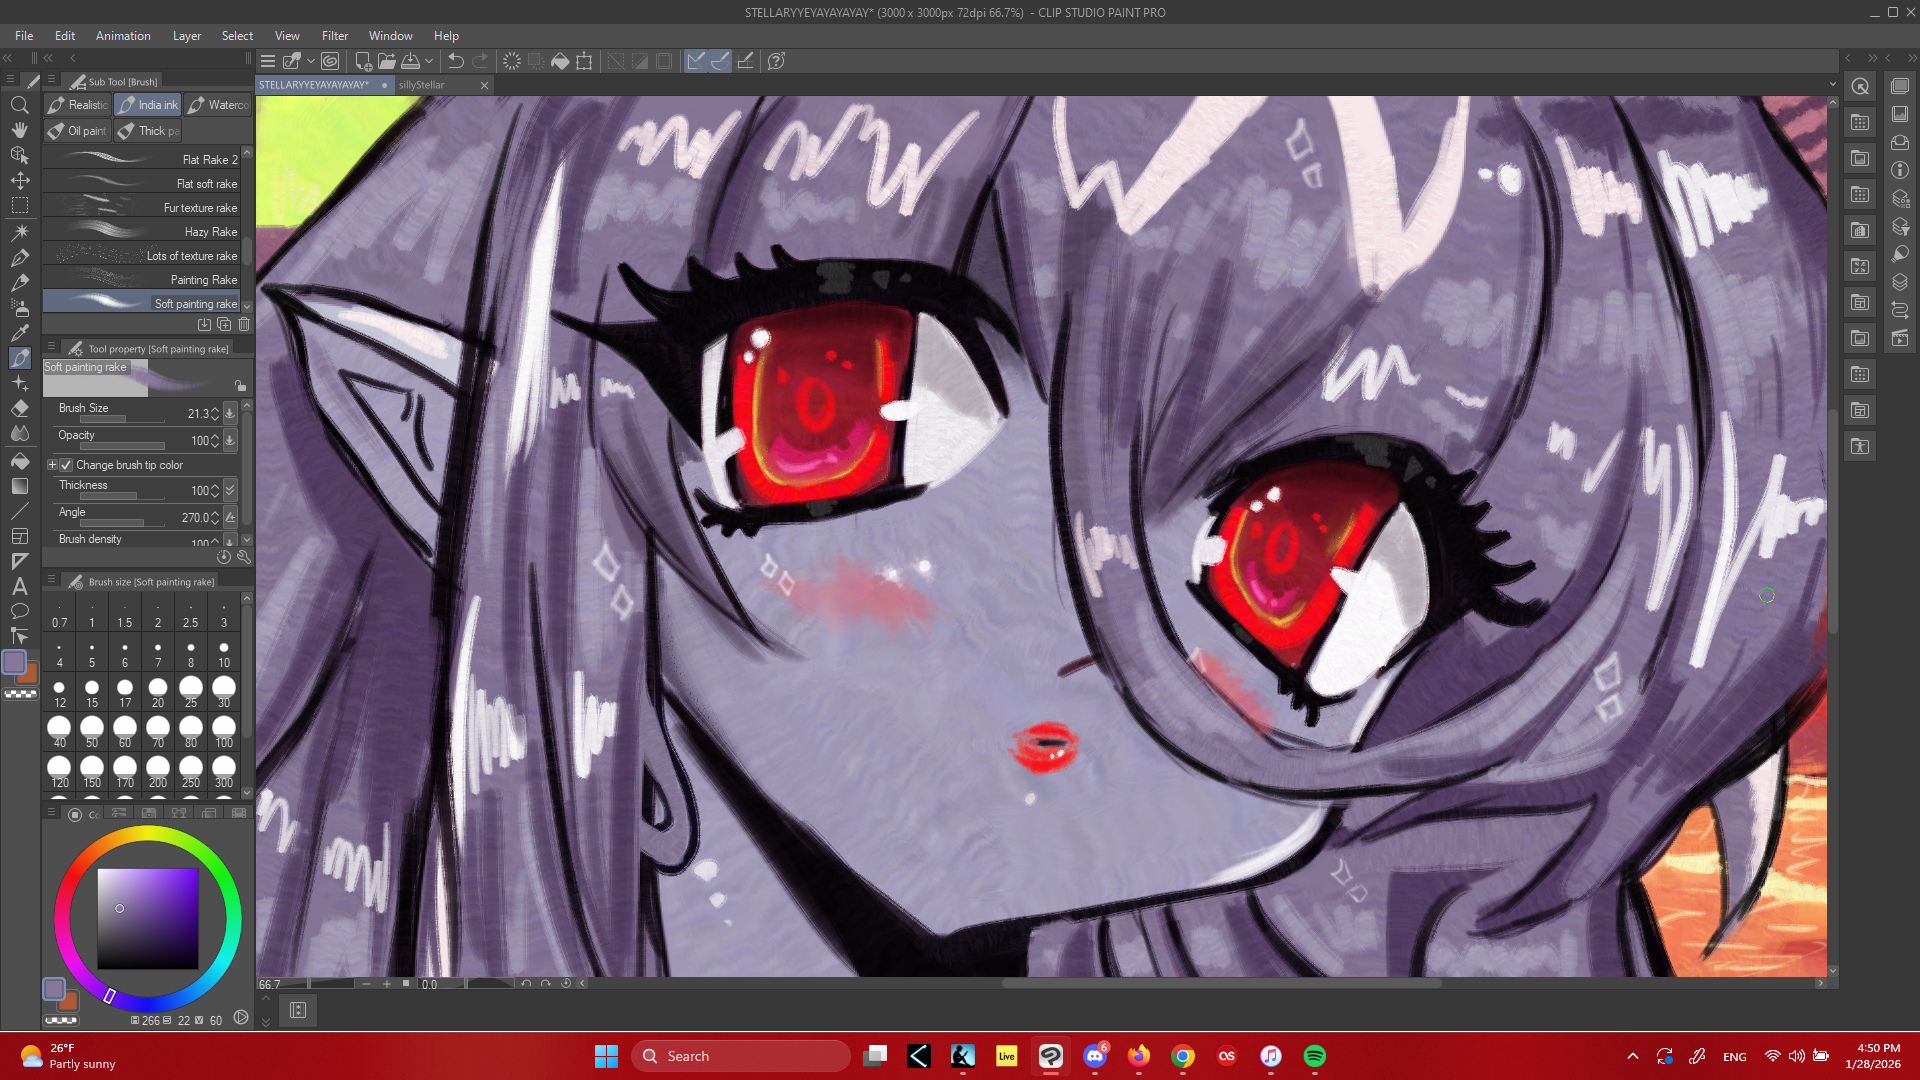Screen dimensions: 1920x1080
Task: Delete sub tool with trash icon
Action: [244, 324]
